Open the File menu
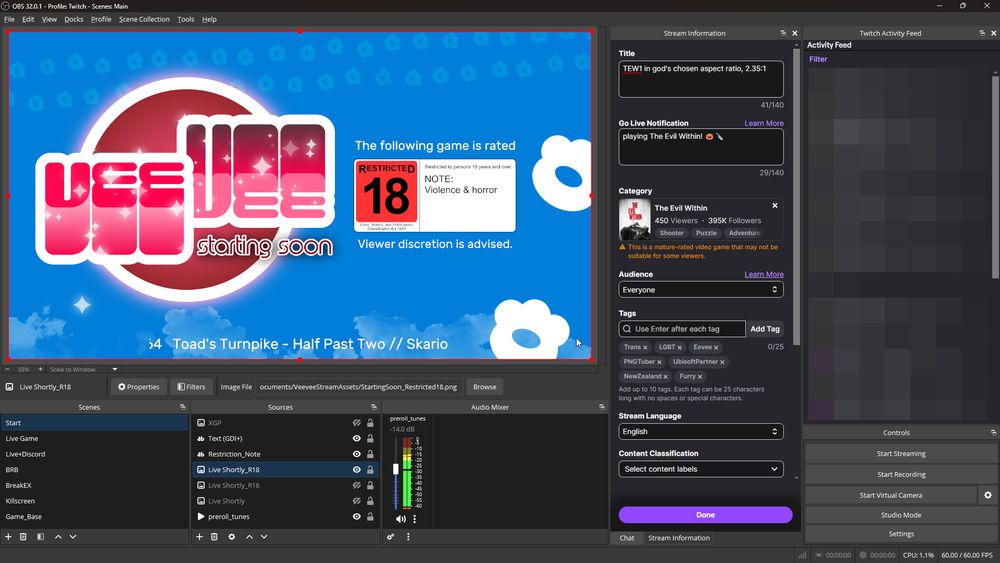Image resolution: width=1000 pixels, height=563 pixels. coord(10,19)
